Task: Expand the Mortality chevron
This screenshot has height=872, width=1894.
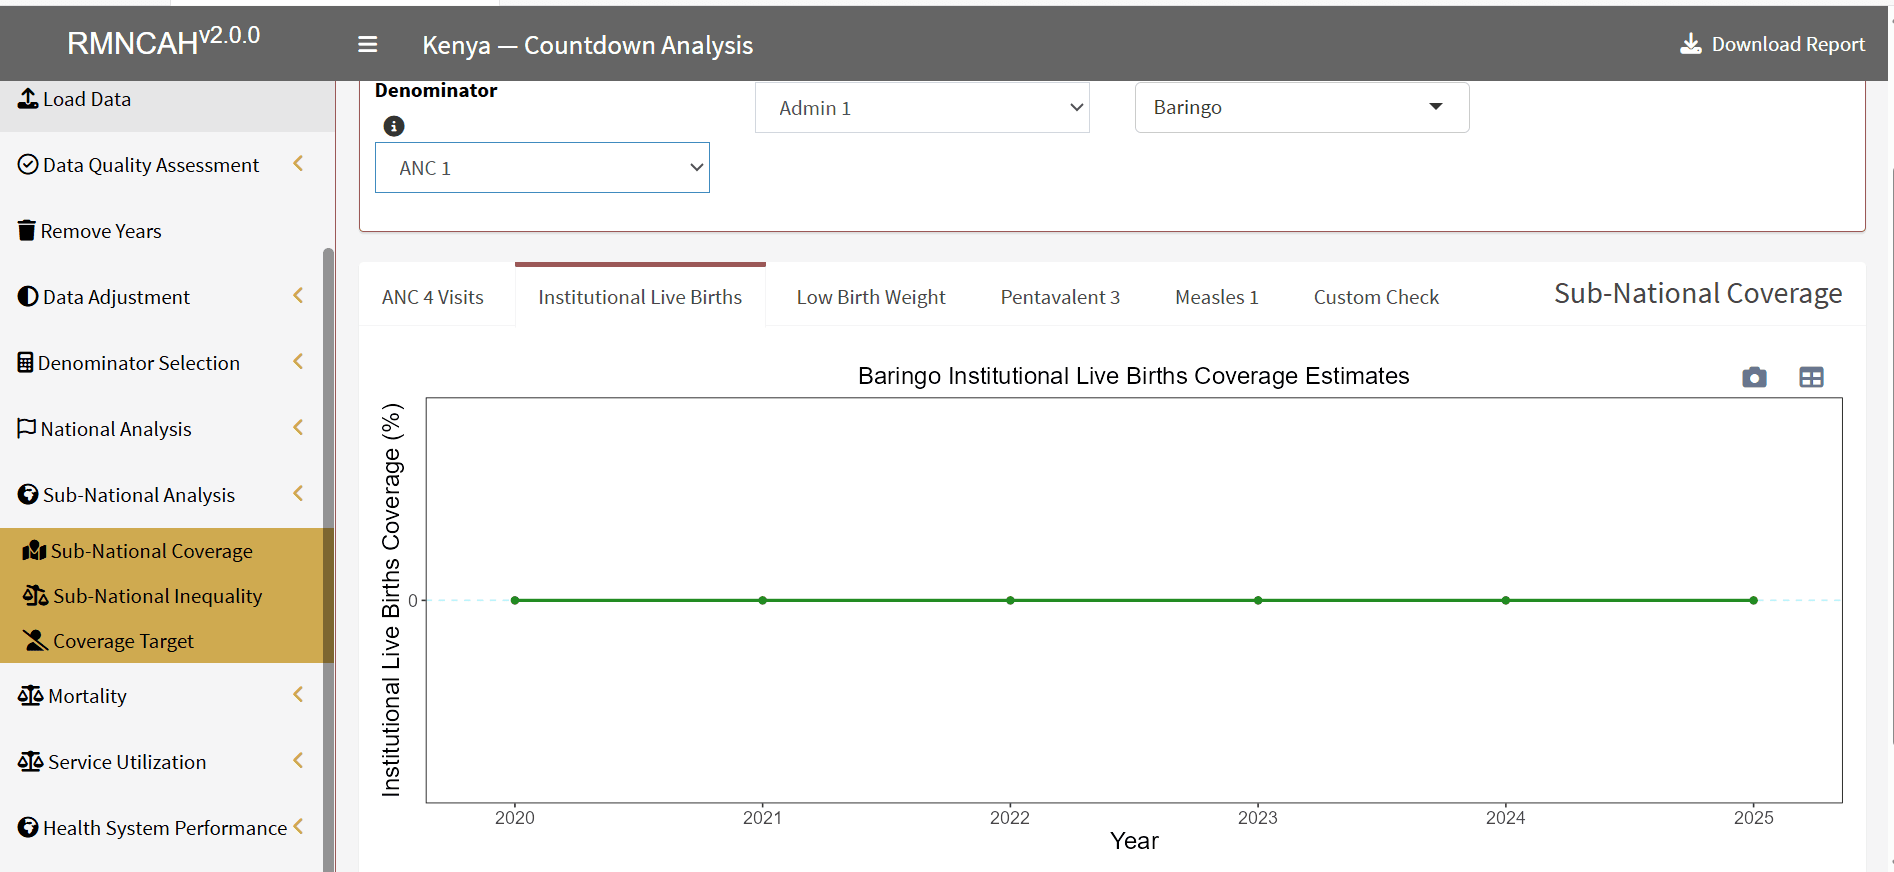Action: point(298,695)
